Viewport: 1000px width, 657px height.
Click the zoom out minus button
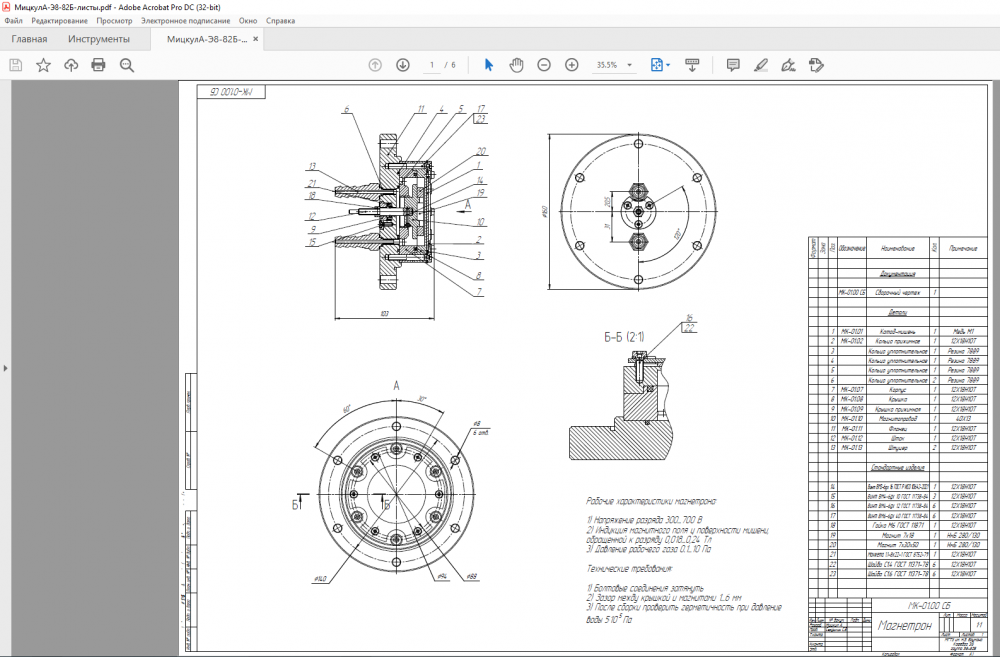tap(544, 65)
